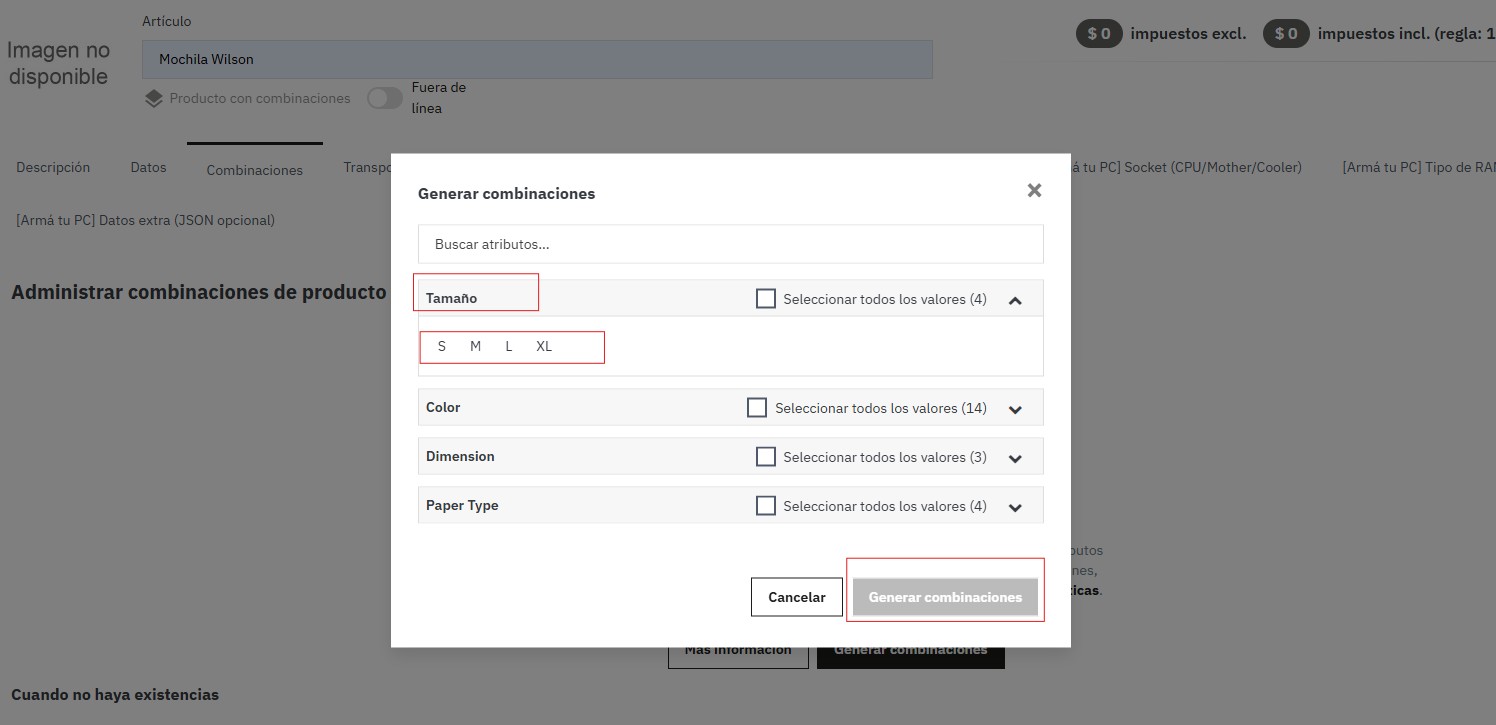This screenshot has width=1496, height=725.
Task: Click the Imagen no disponible placeholder
Action: click(x=58, y=63)
